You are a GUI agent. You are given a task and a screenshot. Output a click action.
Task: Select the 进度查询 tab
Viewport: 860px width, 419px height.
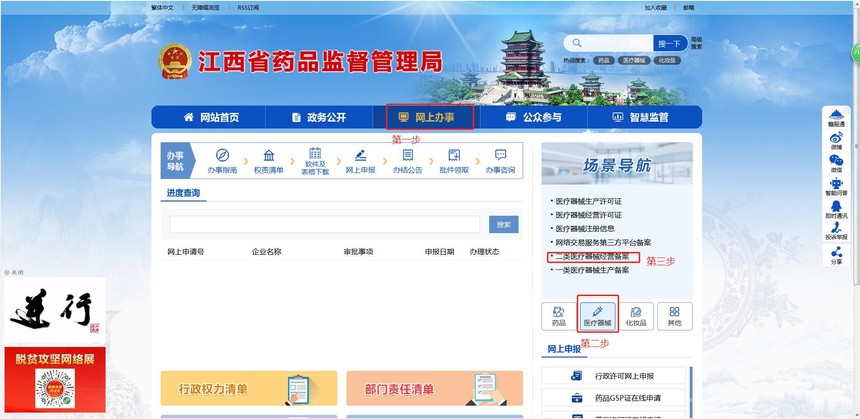[x=183, y=193]
